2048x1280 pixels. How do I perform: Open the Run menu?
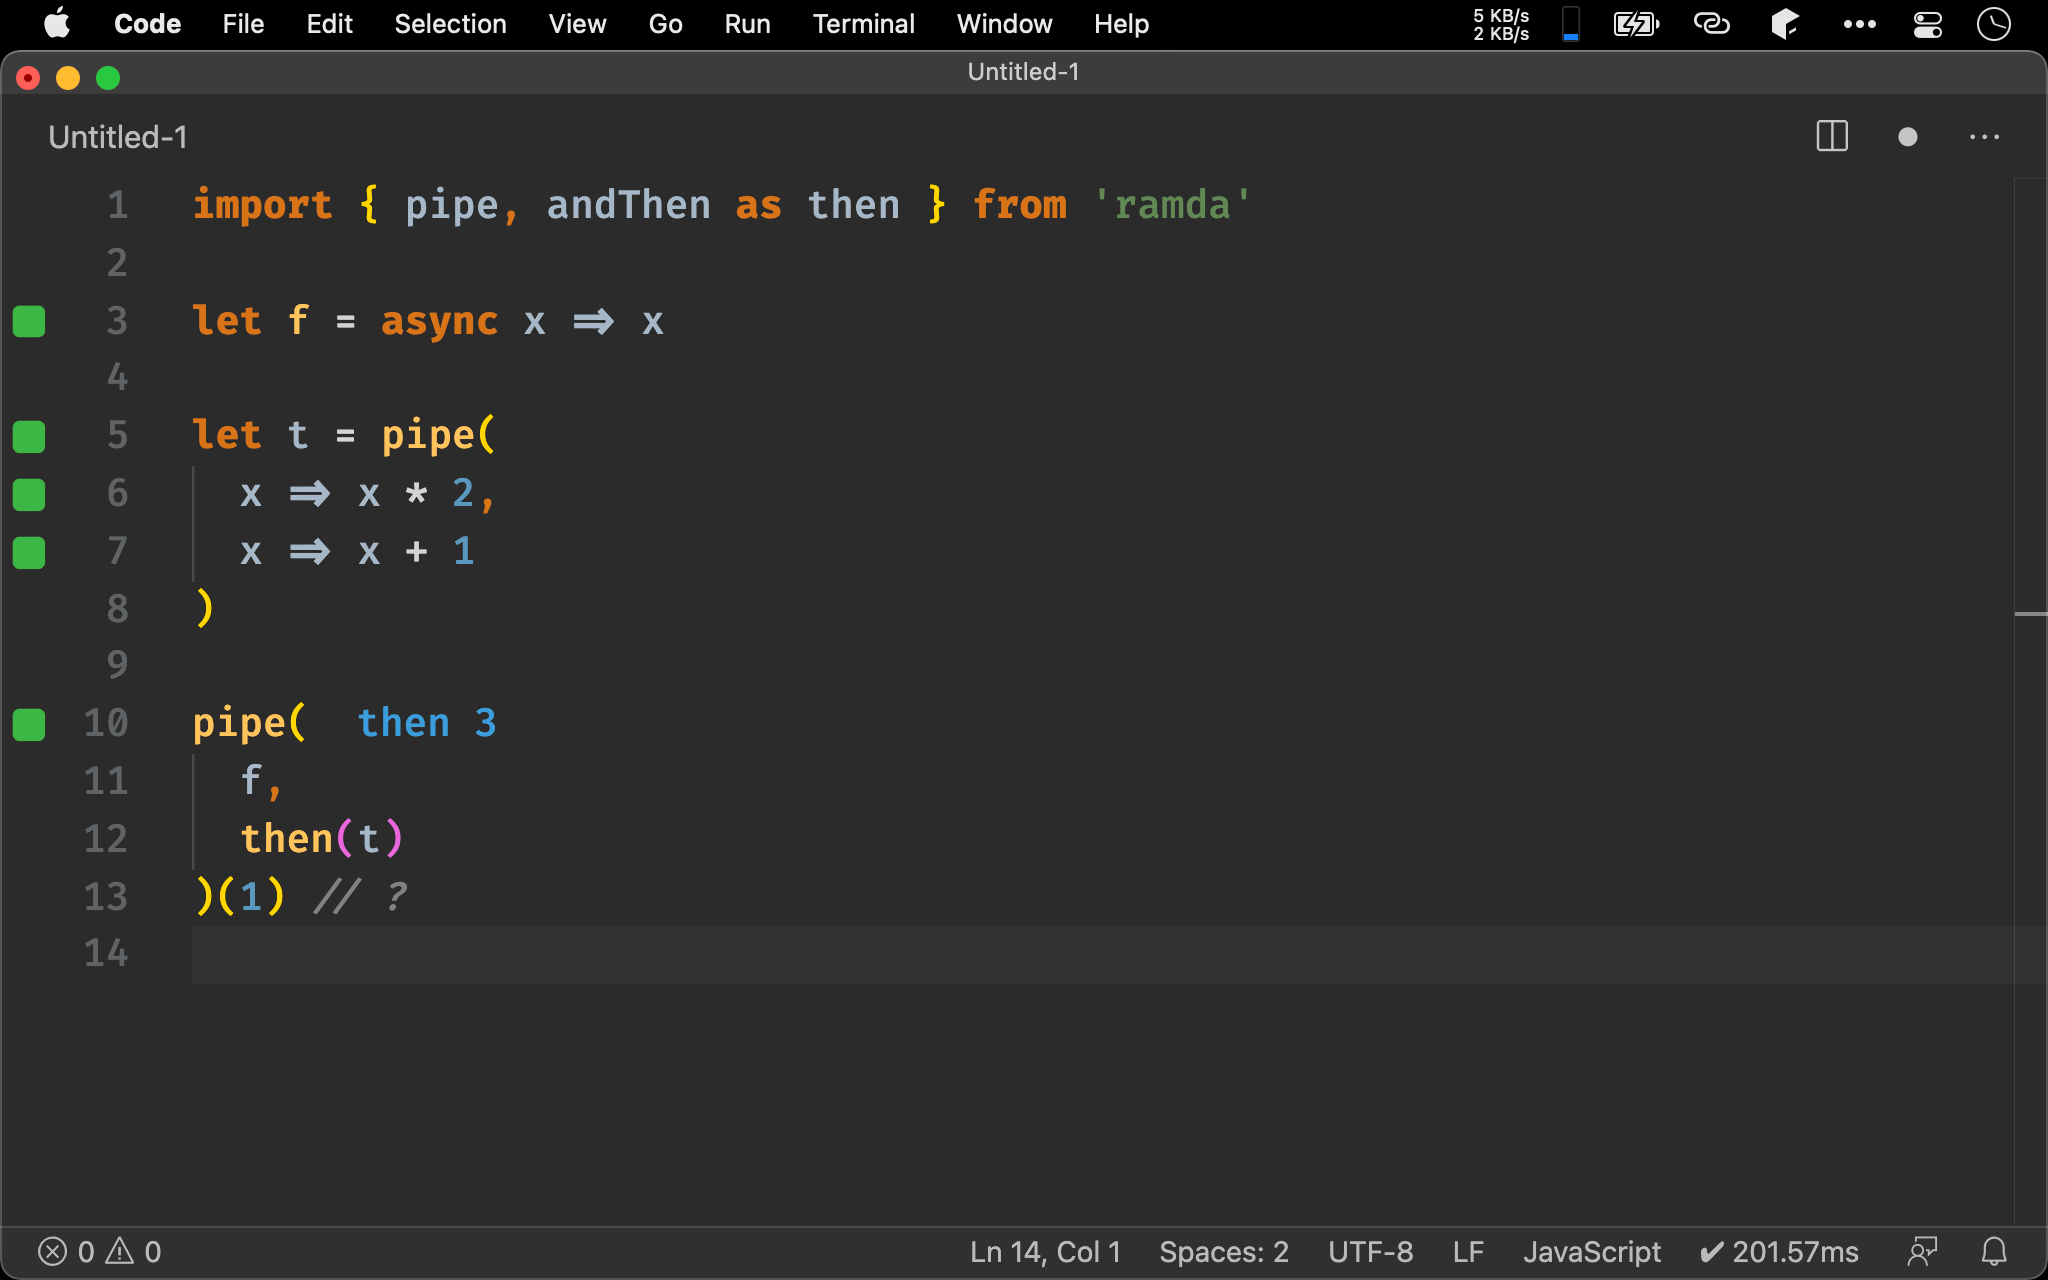click(x=747, y=23)
